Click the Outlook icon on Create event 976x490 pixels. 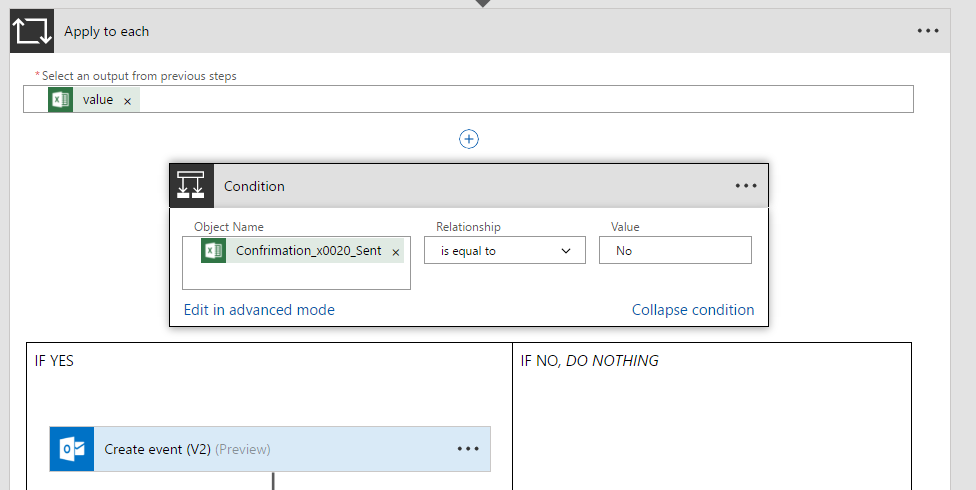(72, 449)
